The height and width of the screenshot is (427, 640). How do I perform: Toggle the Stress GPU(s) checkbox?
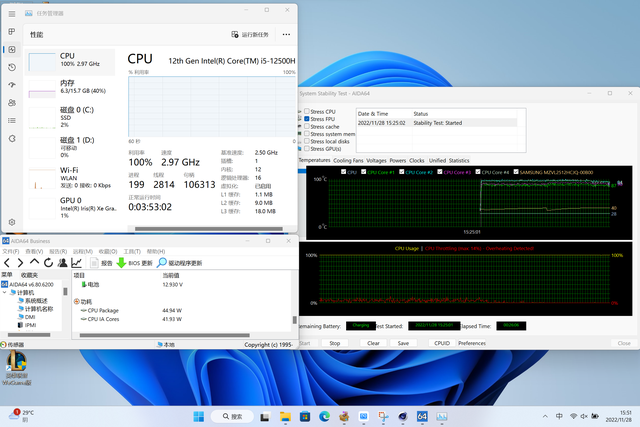pos(306,148)
